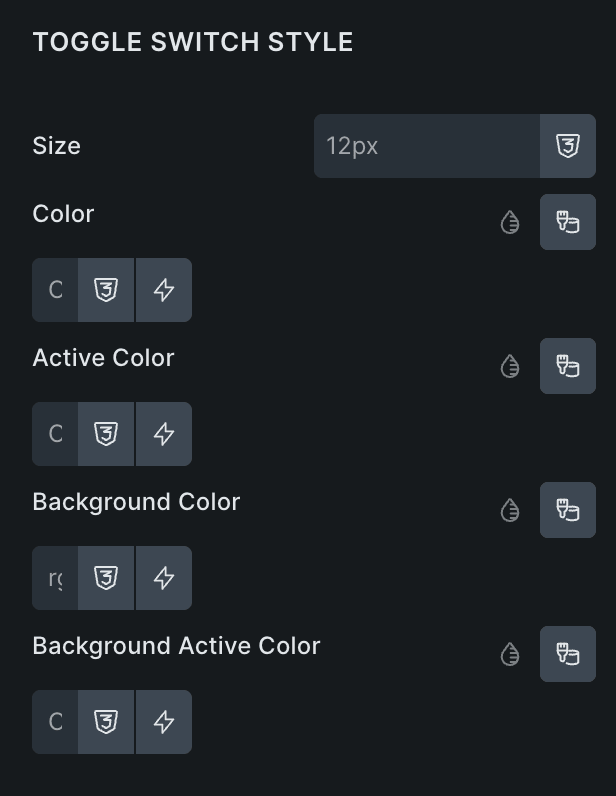Click the CSS variable icon under Background Color

(x=106, y=578)
